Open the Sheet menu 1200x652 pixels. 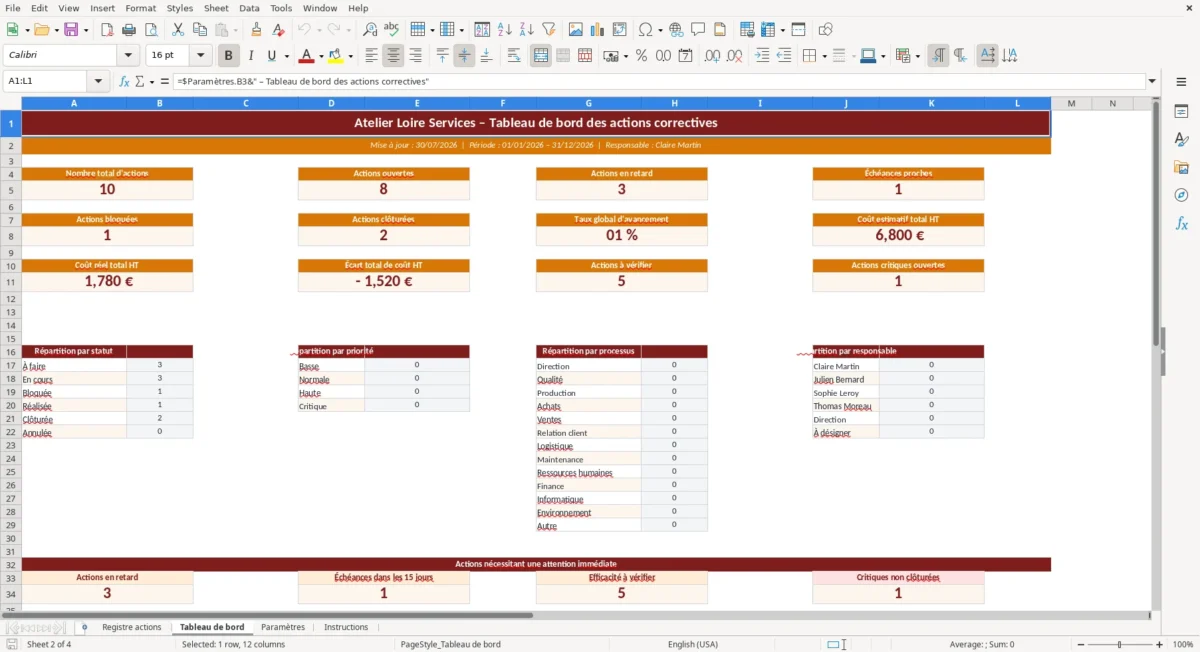click(216, 8)
